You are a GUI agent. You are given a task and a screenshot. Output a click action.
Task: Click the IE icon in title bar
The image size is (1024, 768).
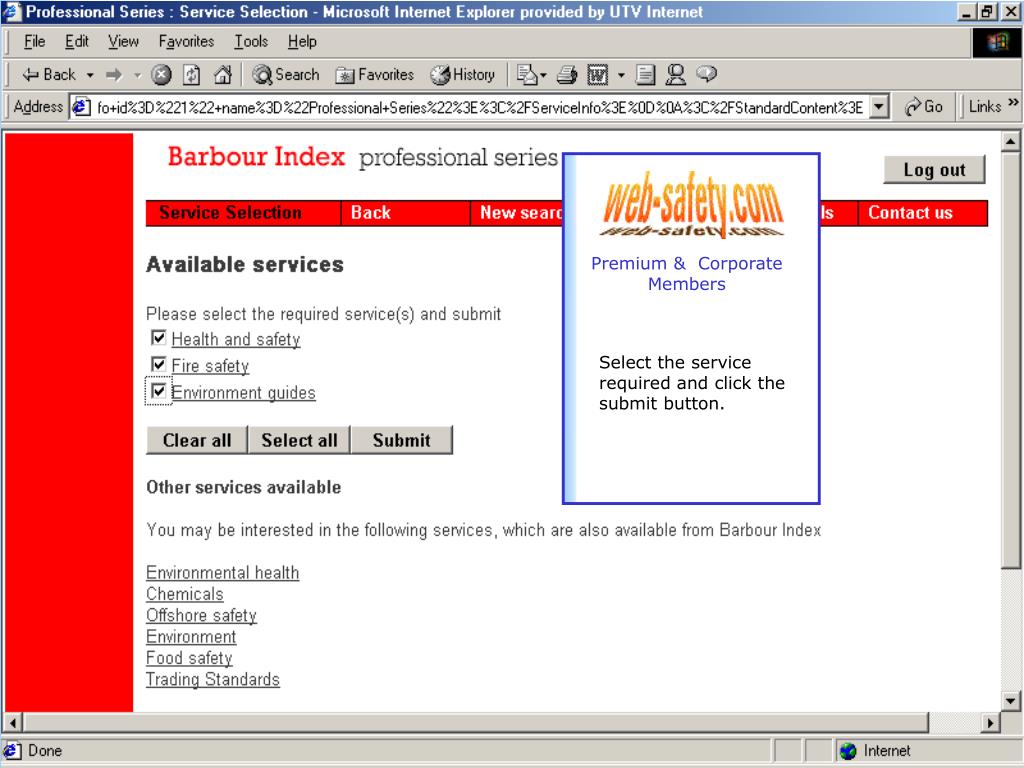tap(12, 11)
